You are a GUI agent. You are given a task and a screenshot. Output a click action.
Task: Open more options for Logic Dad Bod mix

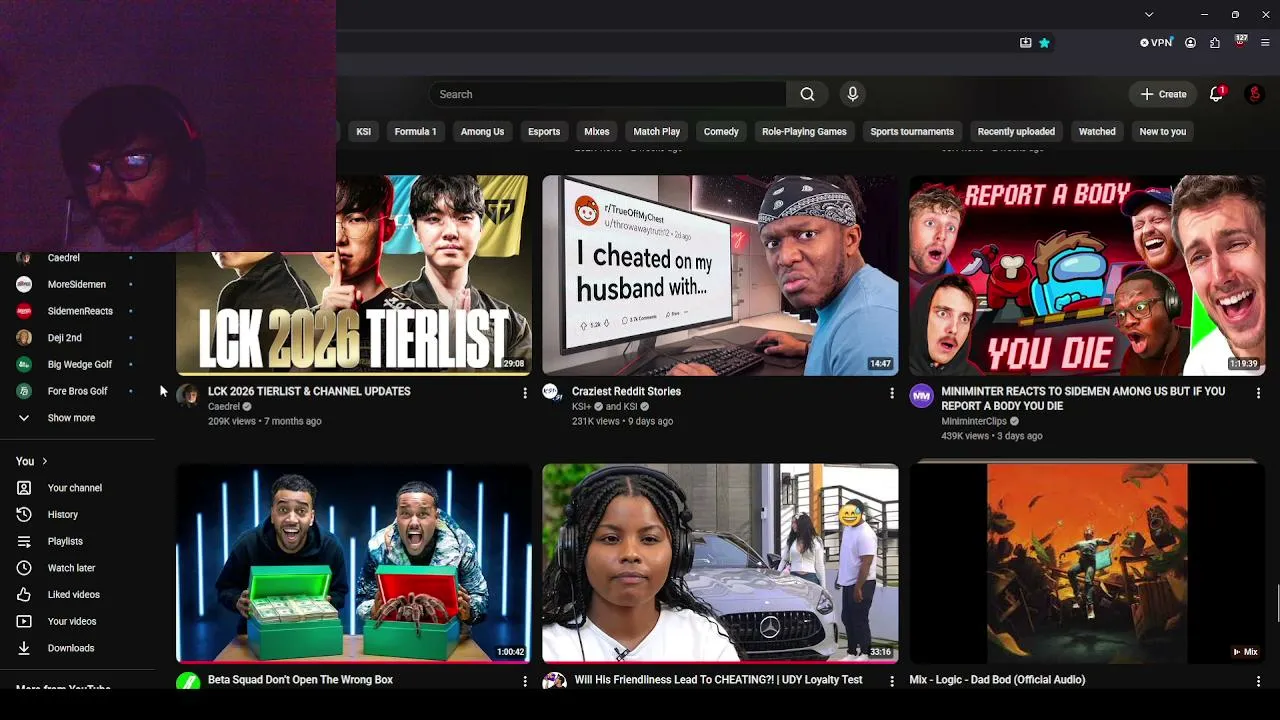coord(1258,681)
